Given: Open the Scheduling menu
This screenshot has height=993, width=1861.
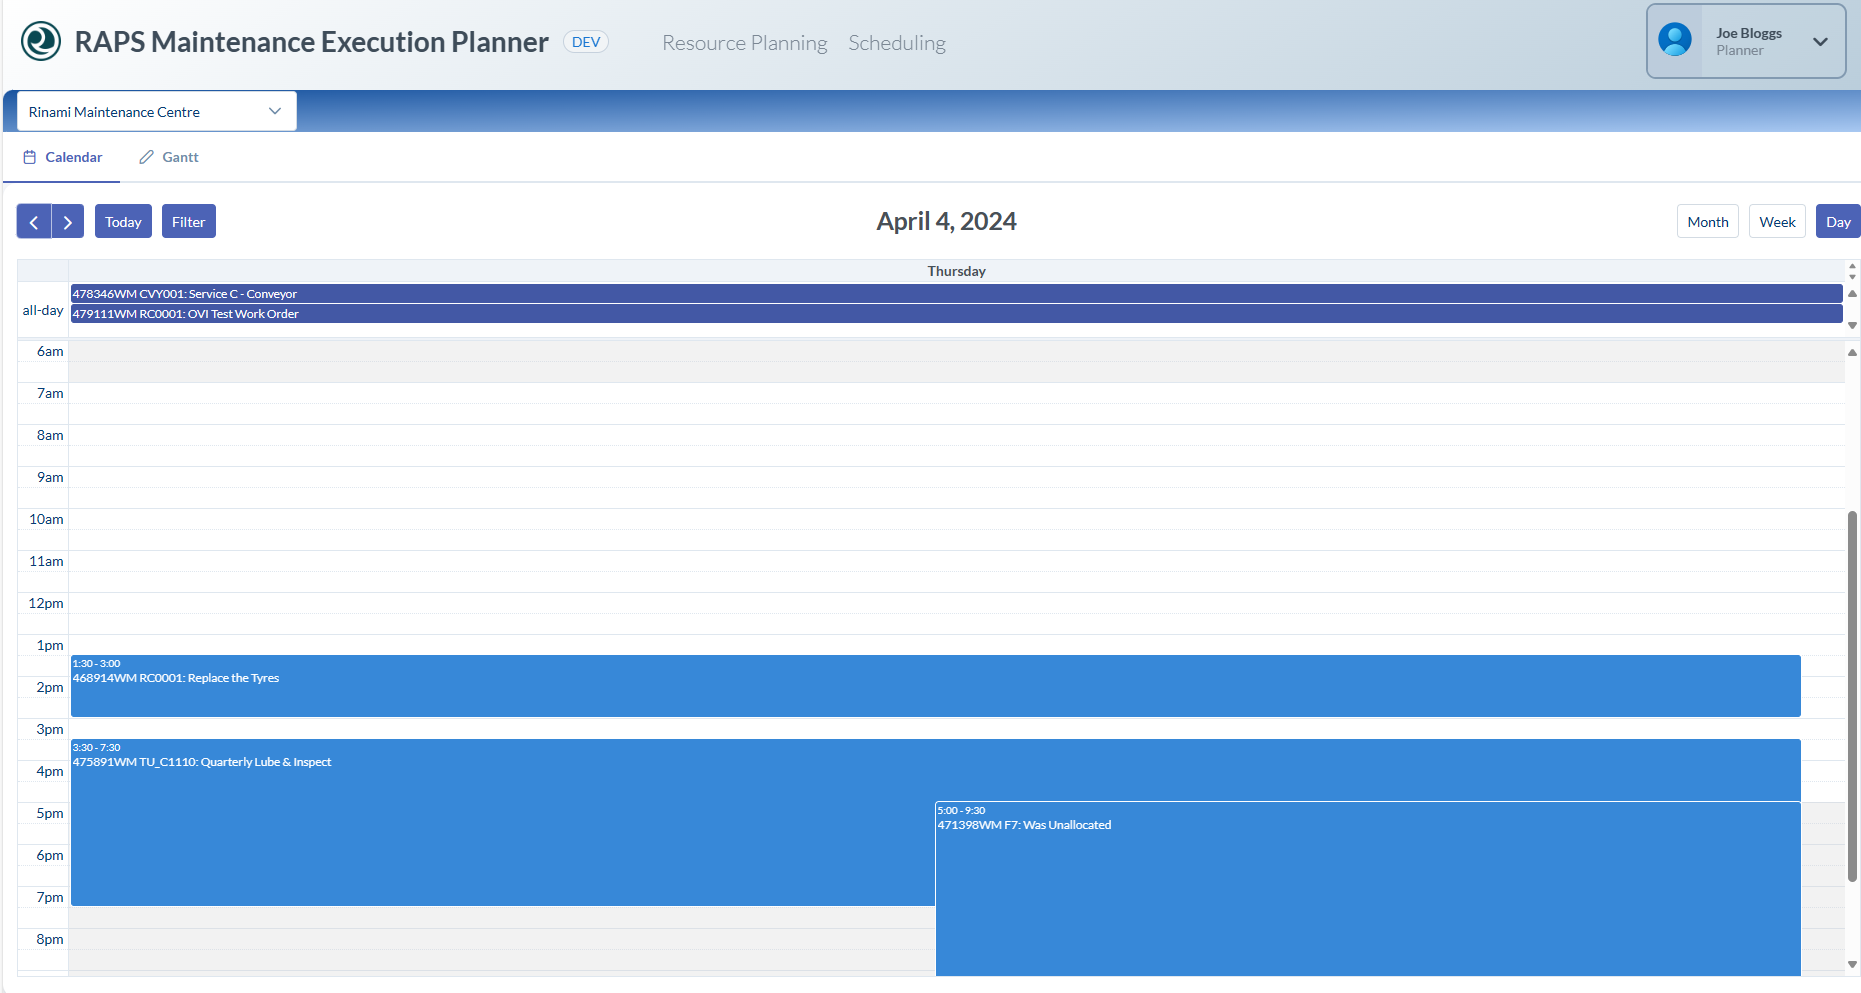Looking at the screenshot, I should (x=896, y=43).
